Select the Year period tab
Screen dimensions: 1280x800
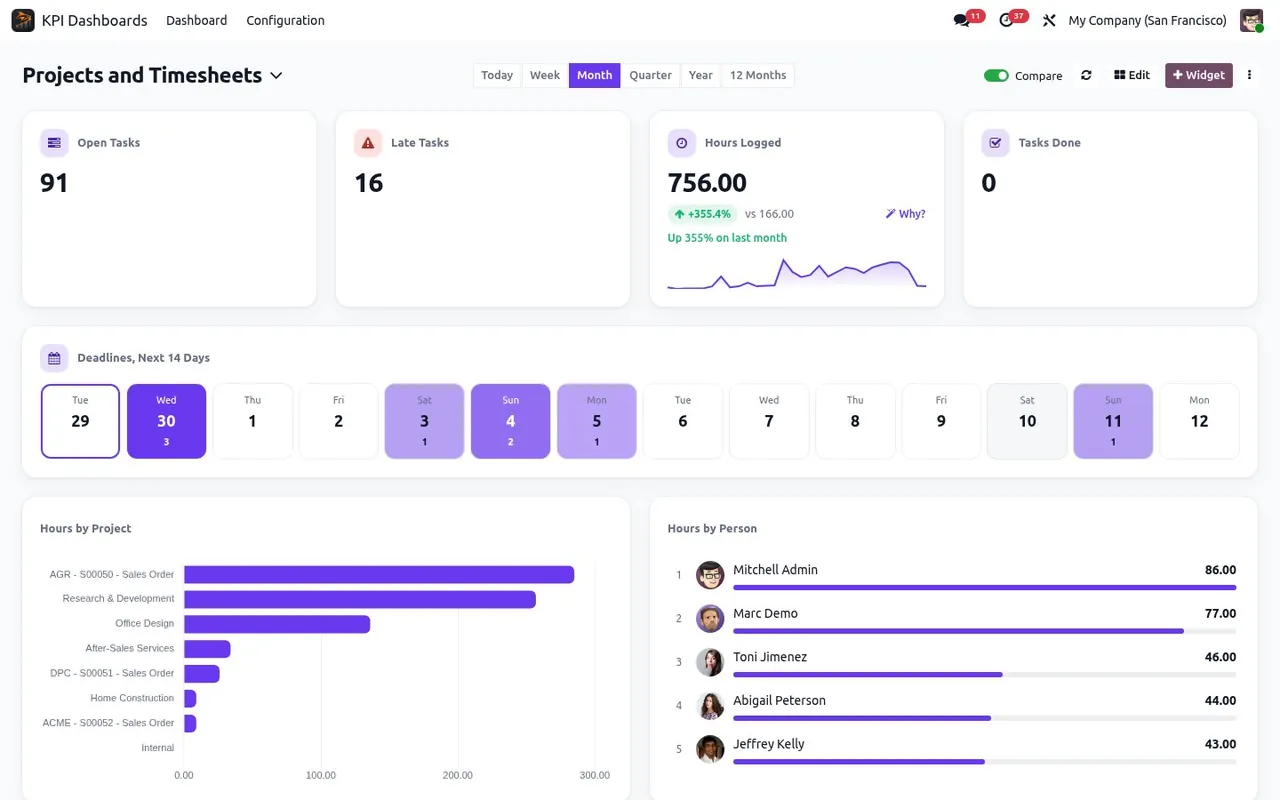click(x=701, y=75)
